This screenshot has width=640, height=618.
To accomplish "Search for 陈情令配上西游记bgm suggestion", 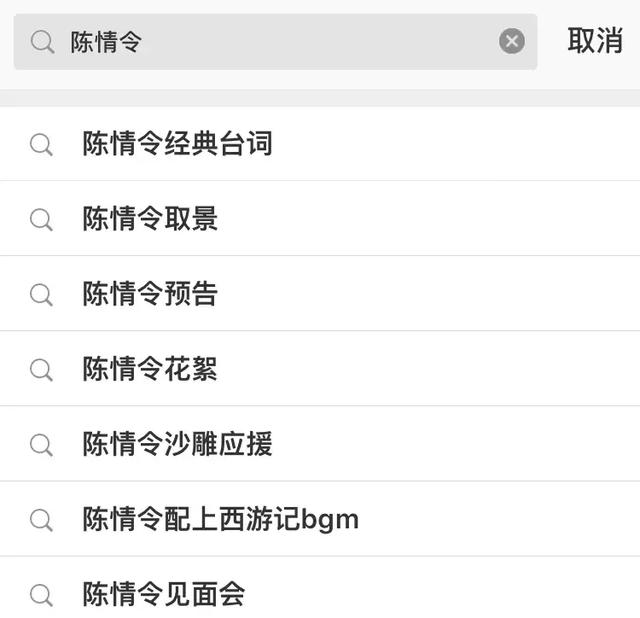I will pos(220,519).
